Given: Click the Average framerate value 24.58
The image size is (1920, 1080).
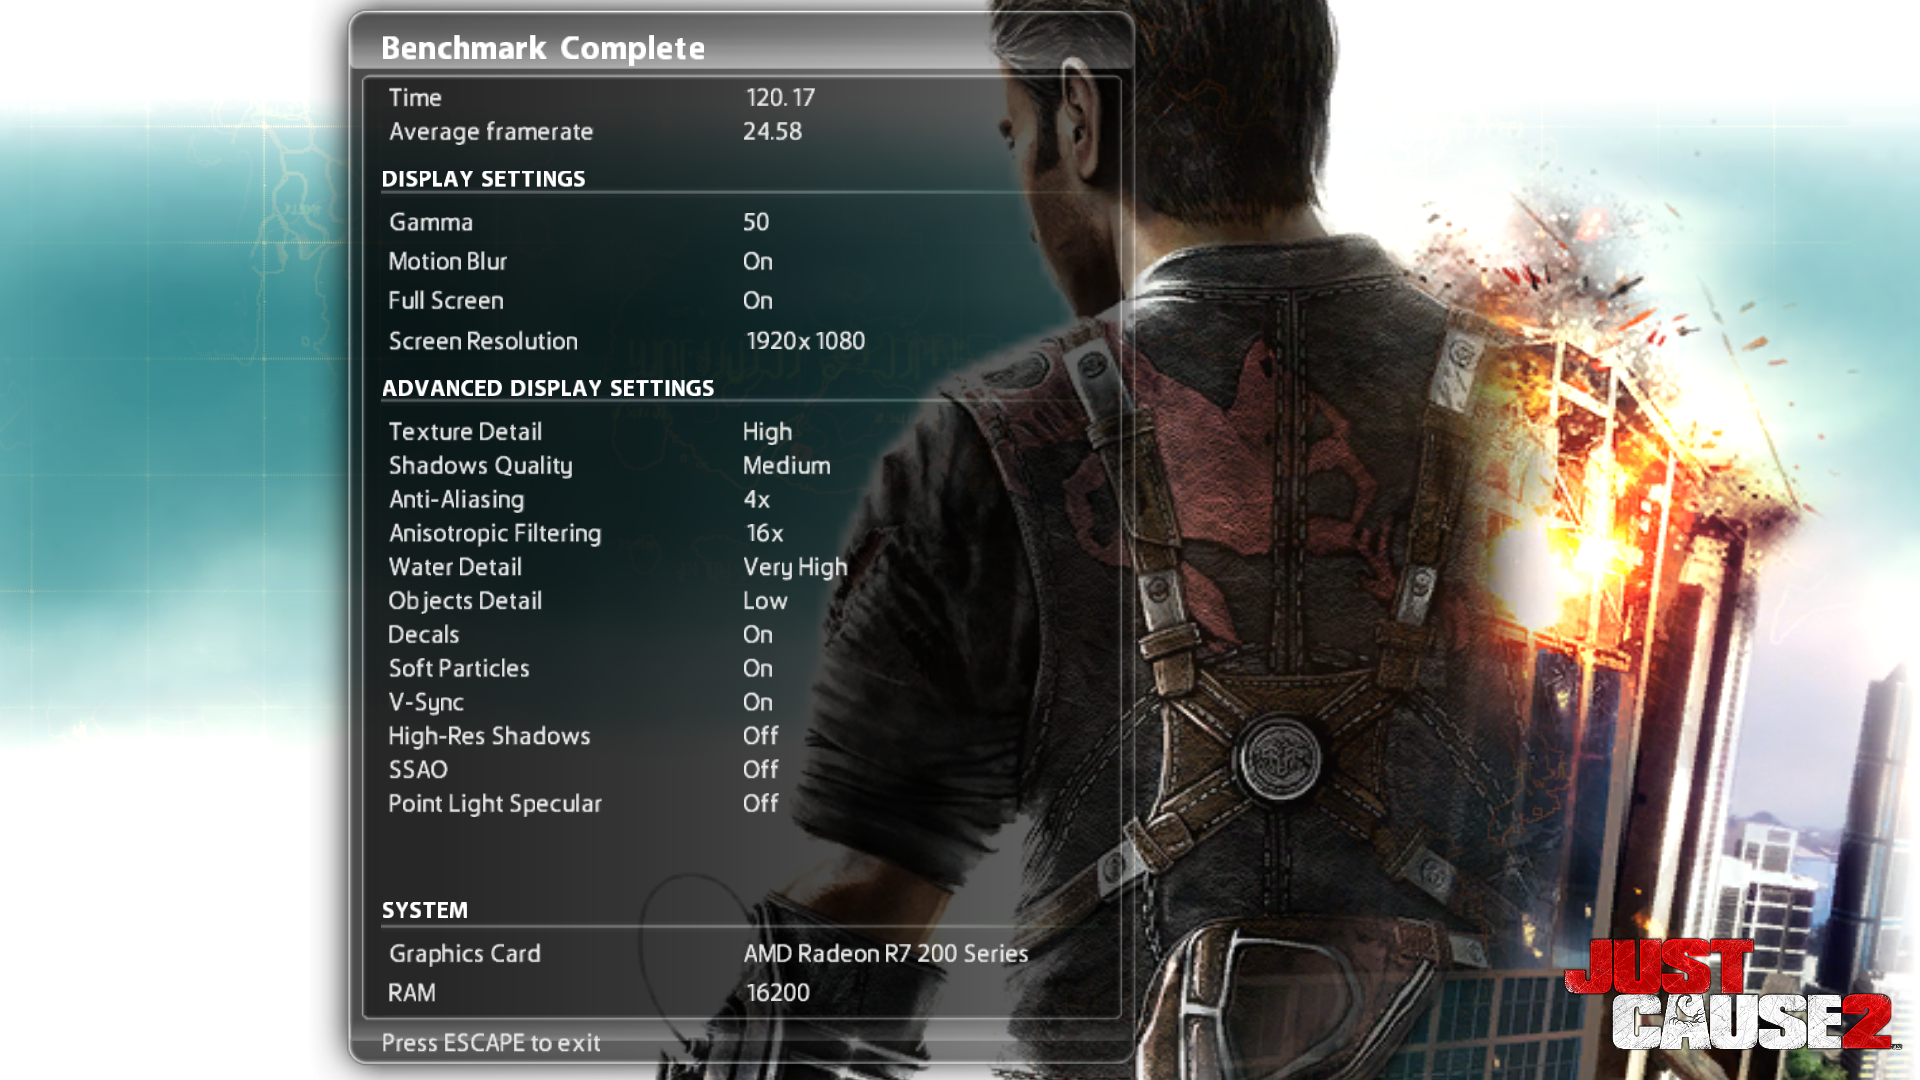Looking at the screenshot, I should [772, 132].
